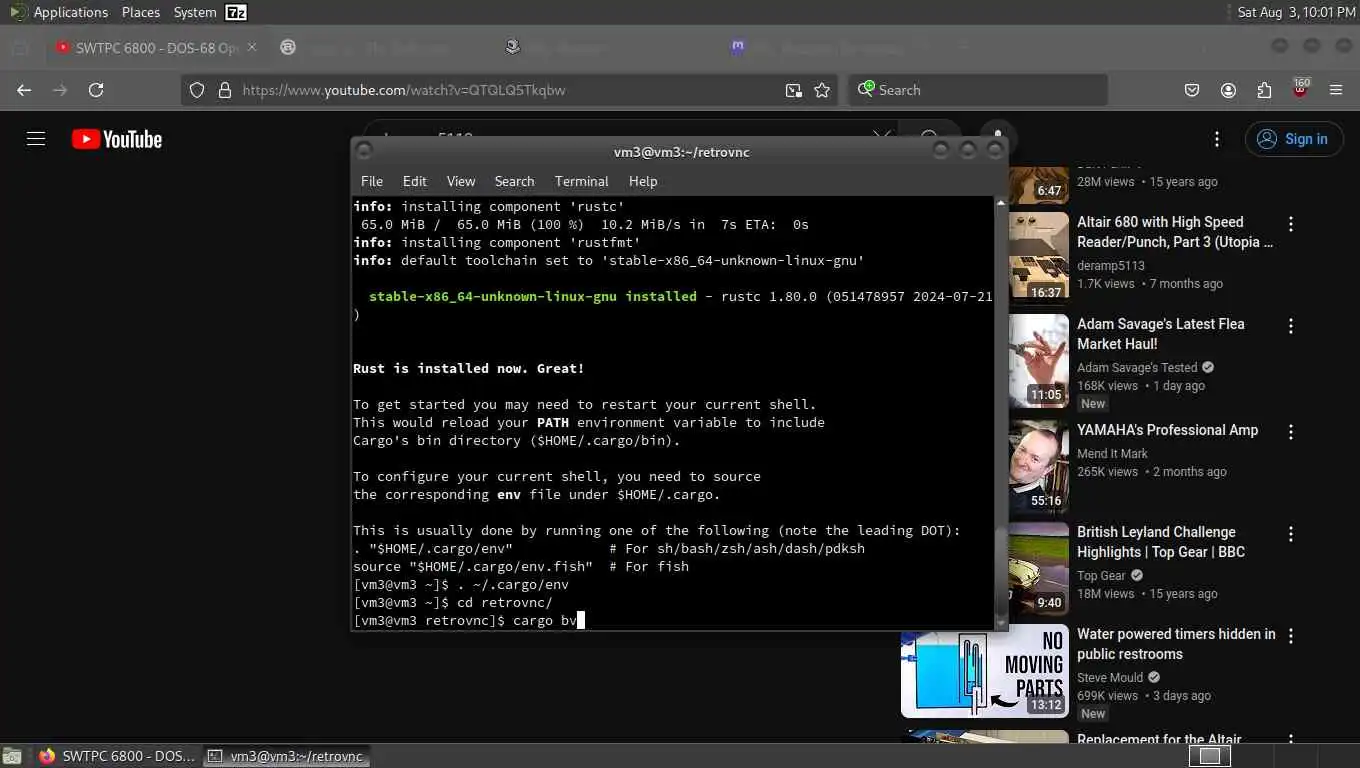Click the show desktop icon in bottom panel
The image size is (1360, 768).
(14, 756)
